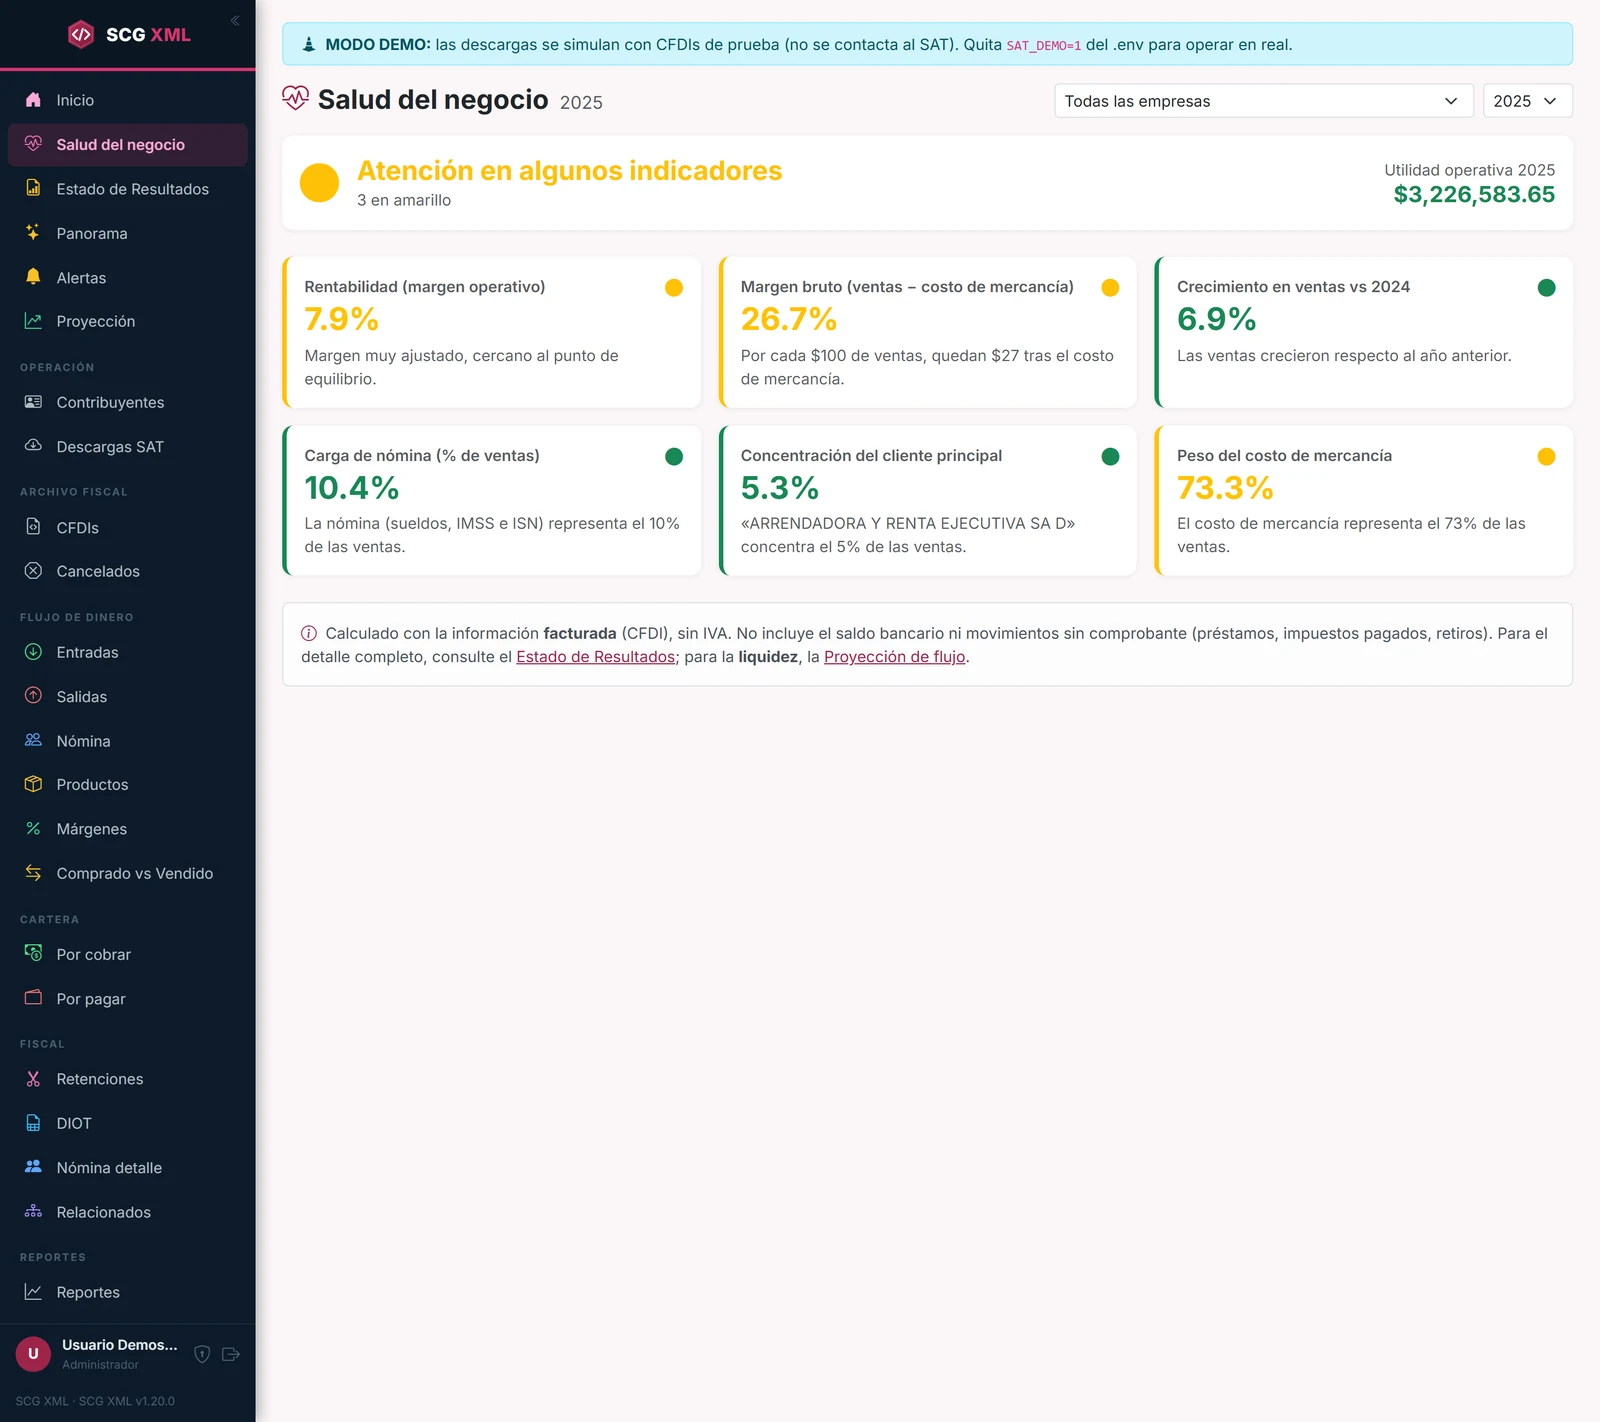The height and width of the screenshot is (1422, 1600).
Task: Open the 2025 year selector
Action: [x=1527, y=101]
